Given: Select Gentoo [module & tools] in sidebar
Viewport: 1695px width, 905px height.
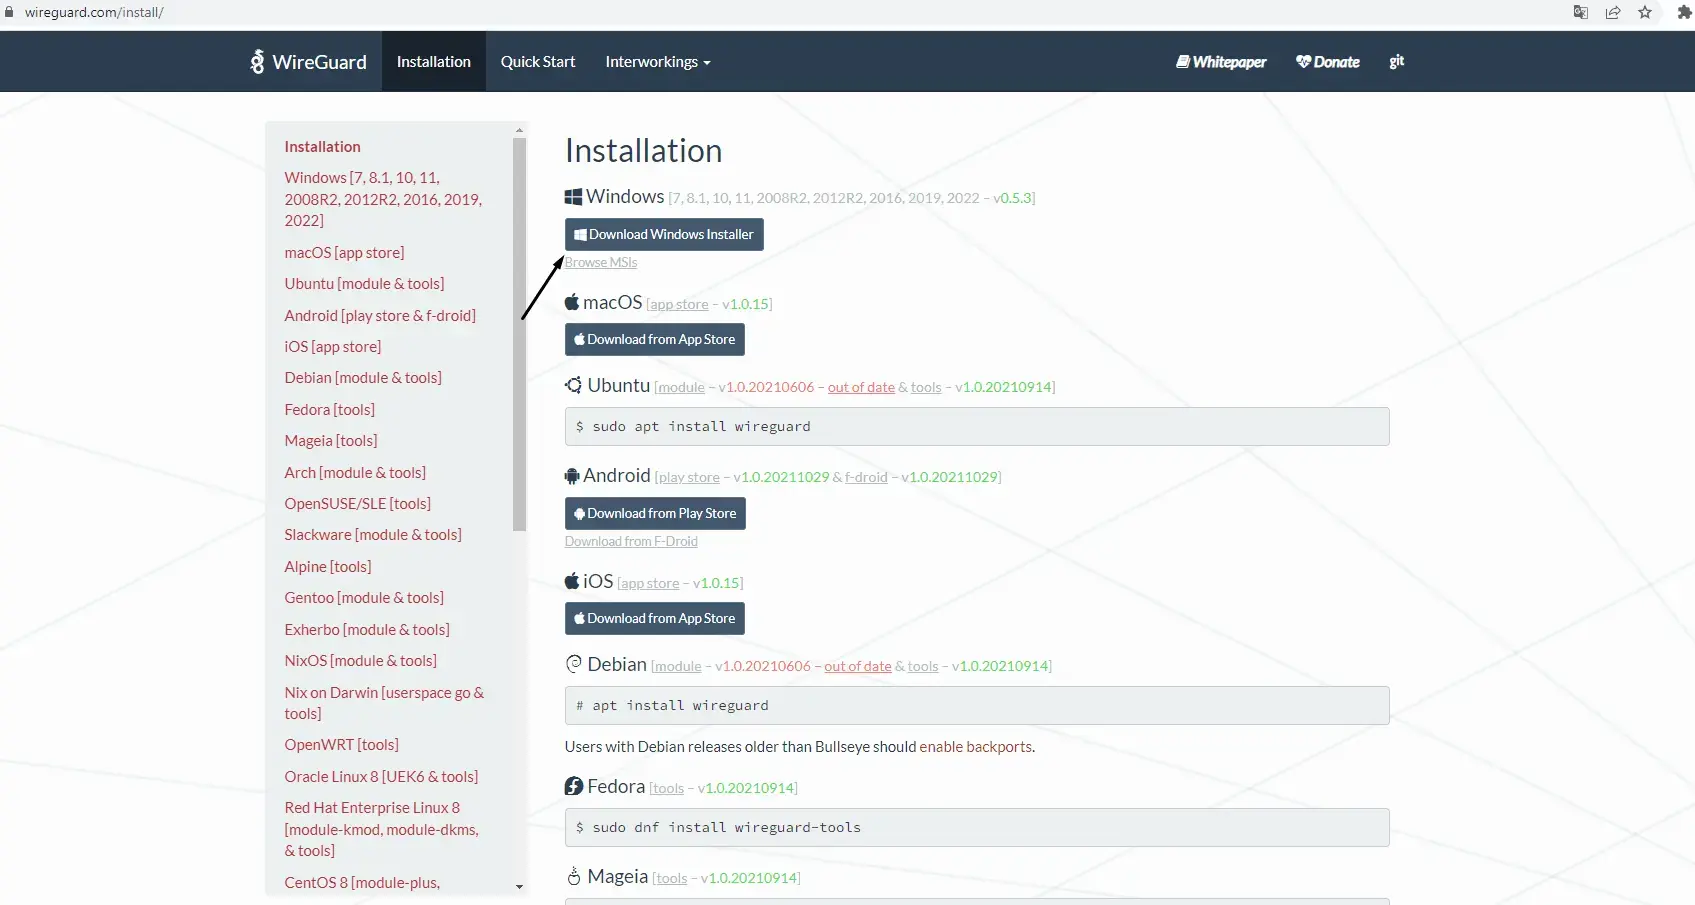Looking at the screenshot, I should 364,597.
